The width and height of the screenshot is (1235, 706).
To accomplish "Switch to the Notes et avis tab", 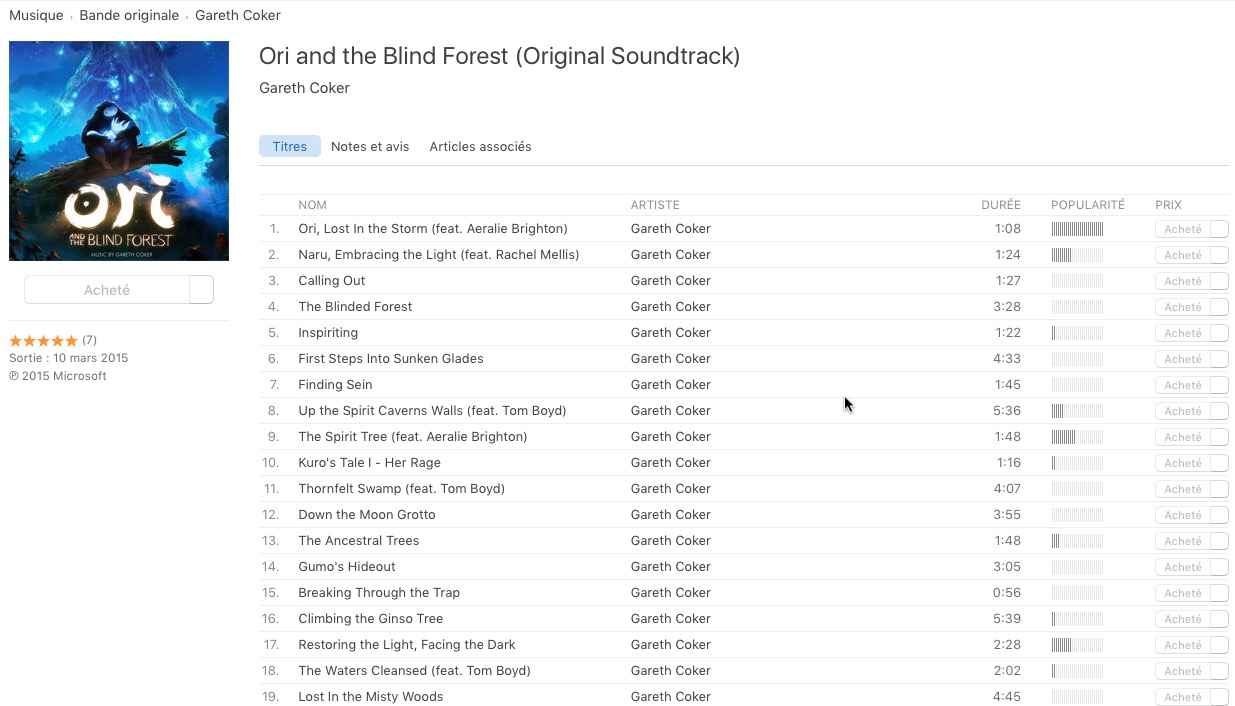I will tap(370, 146).
